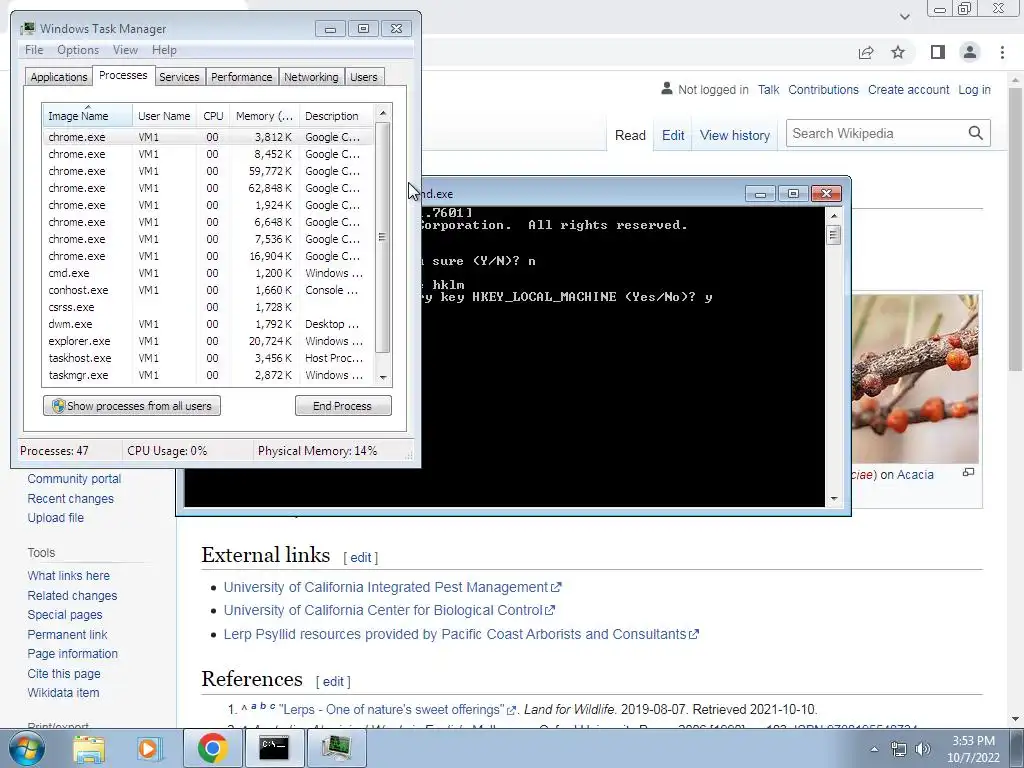
Task: Switch to Google Chrome on the taskbar
Action: click(x=212, y=748)
